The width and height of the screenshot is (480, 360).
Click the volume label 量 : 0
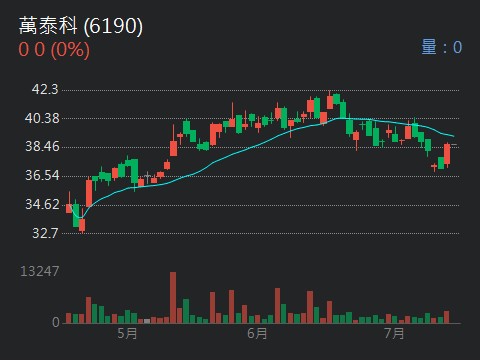click(x=442, y=47)
